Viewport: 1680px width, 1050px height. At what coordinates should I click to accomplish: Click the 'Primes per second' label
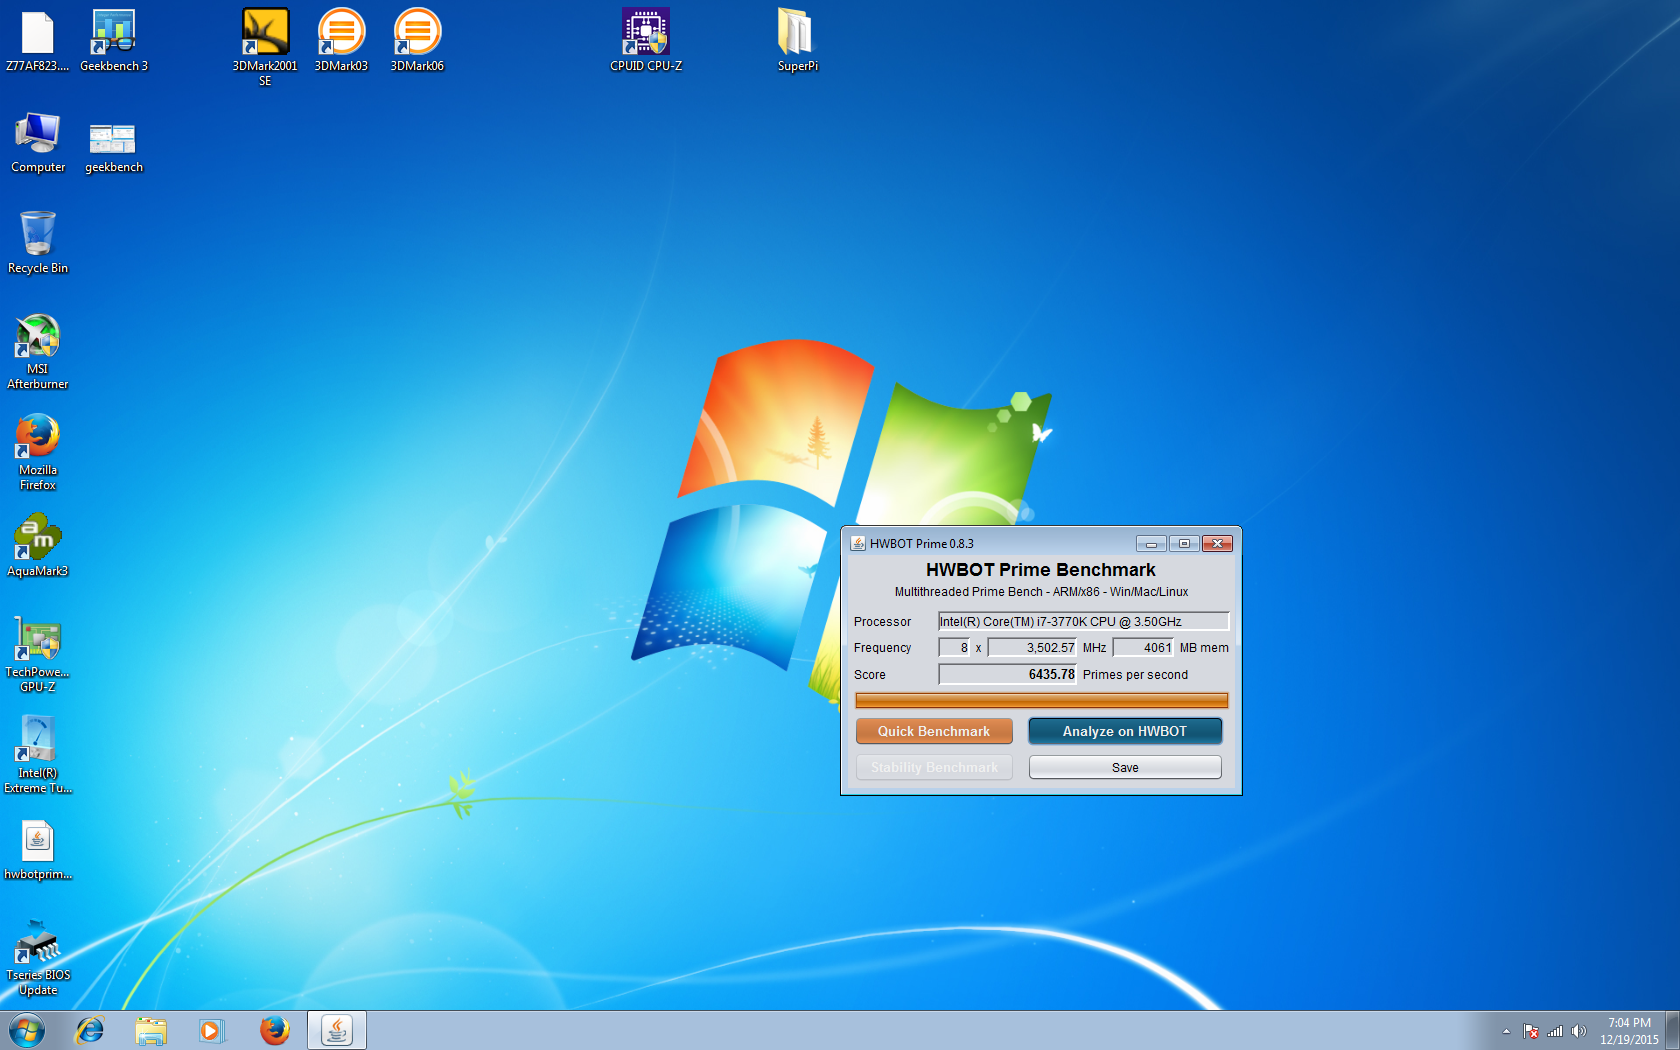[x=1135, y=675]
